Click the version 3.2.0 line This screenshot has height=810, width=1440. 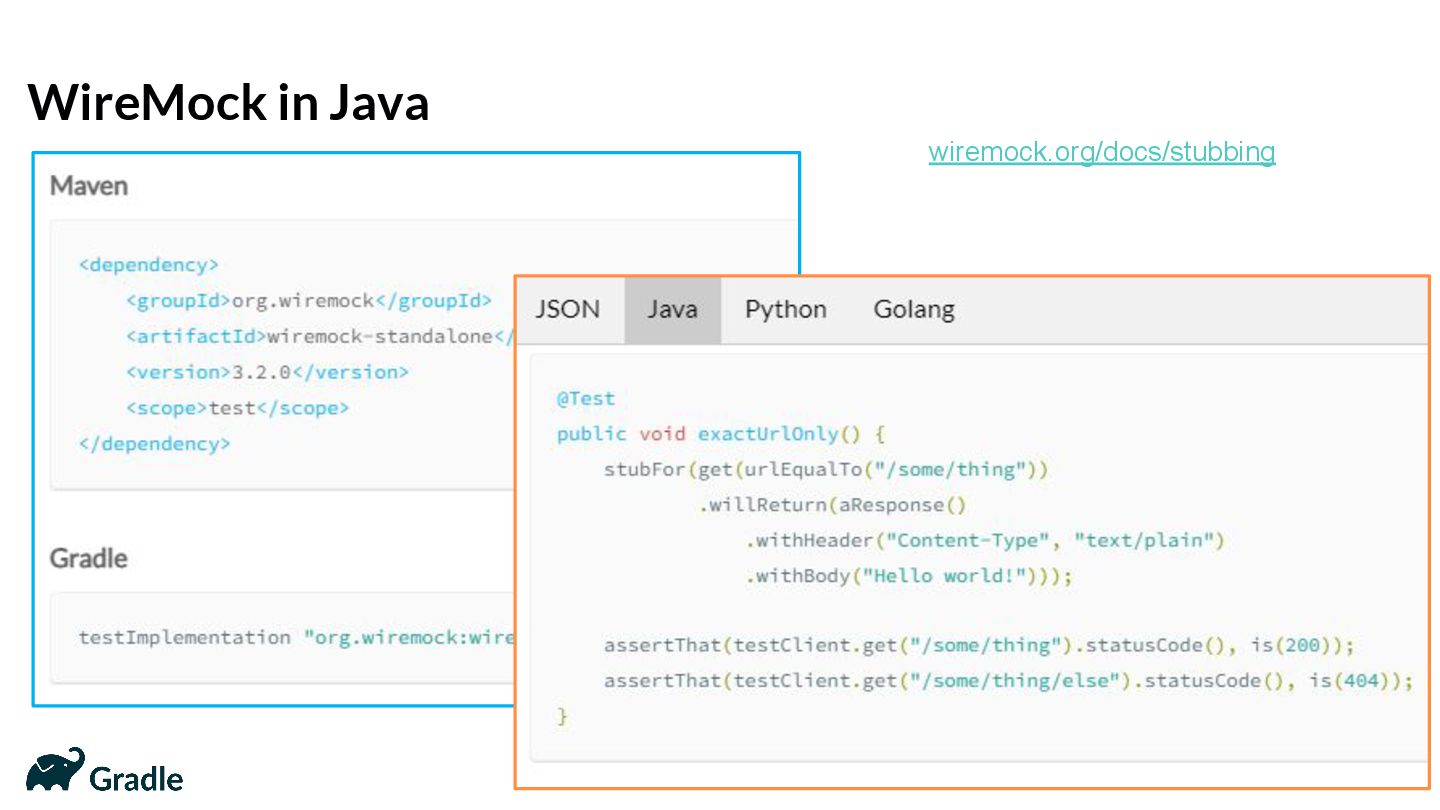[267, 372]
